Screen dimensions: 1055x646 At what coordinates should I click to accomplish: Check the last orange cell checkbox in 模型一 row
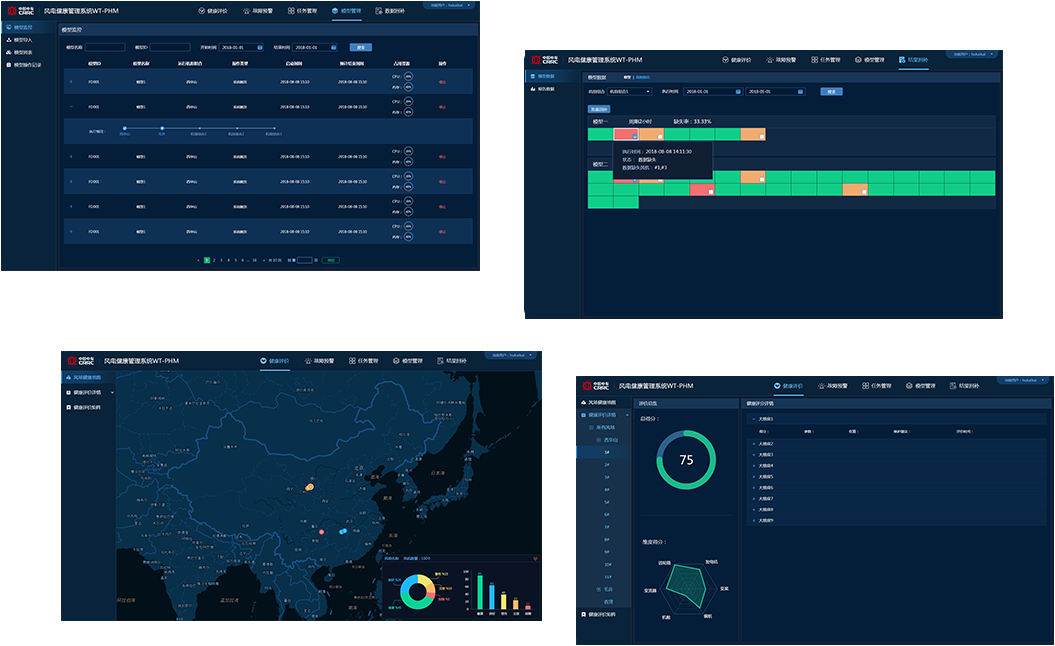pos(761,136)
